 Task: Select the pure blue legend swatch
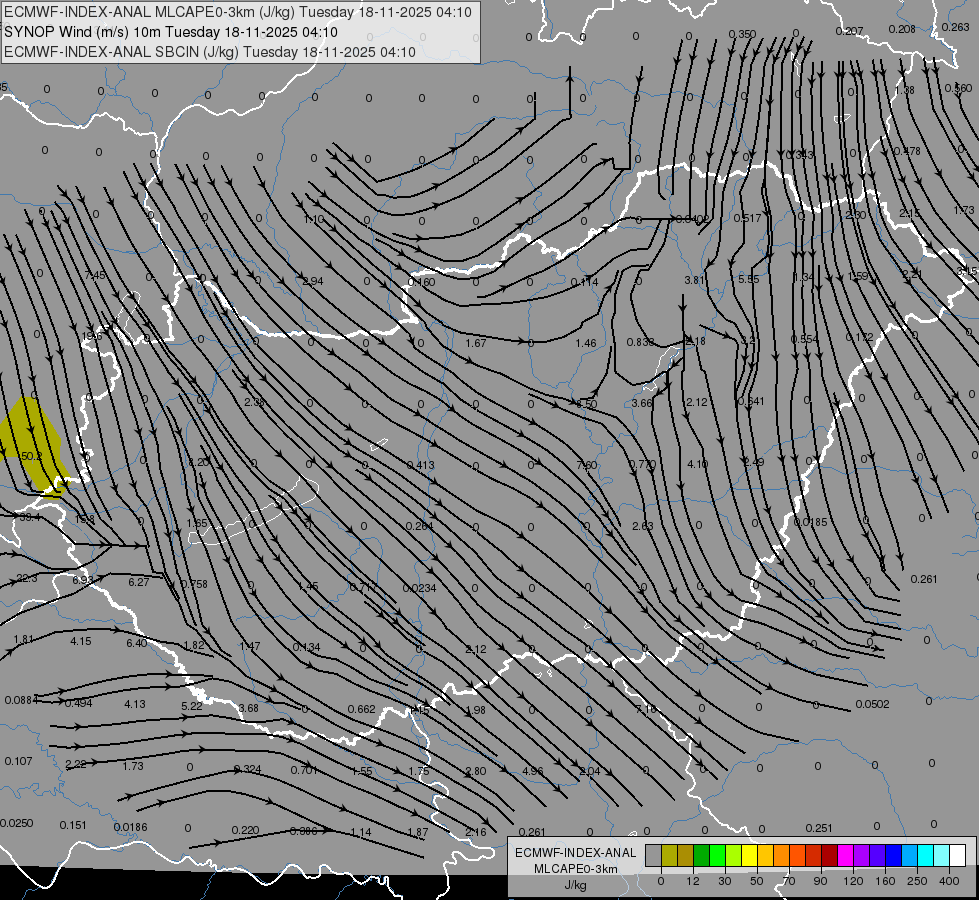894,855
